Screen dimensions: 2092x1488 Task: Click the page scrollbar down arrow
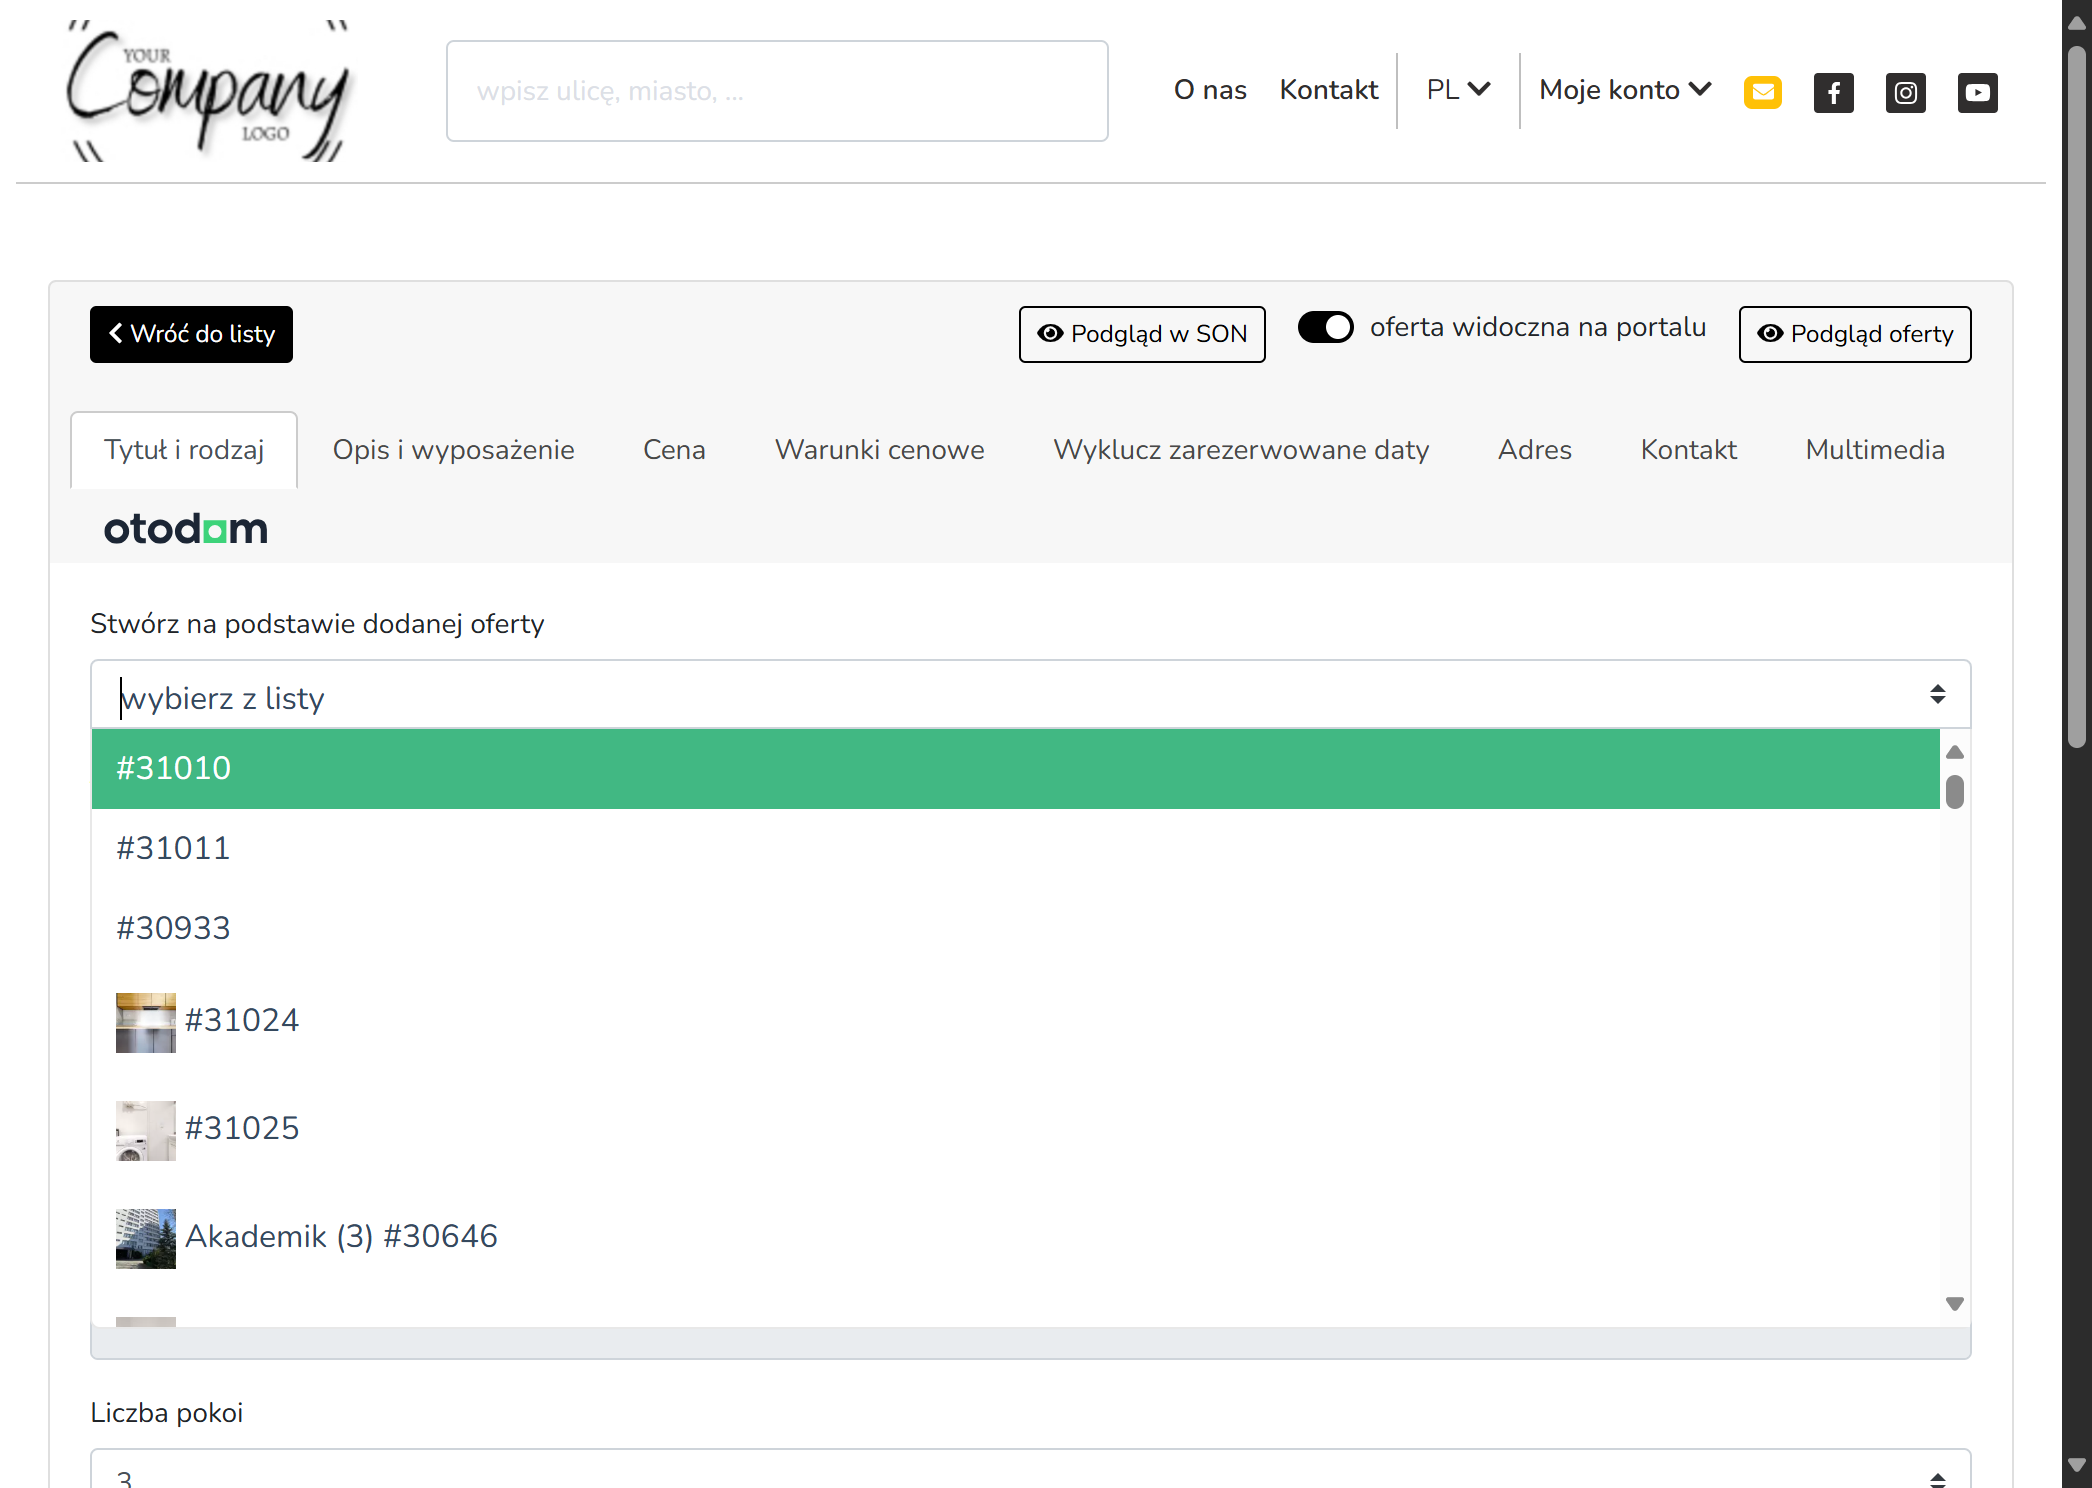(x=2077, y=1465)
